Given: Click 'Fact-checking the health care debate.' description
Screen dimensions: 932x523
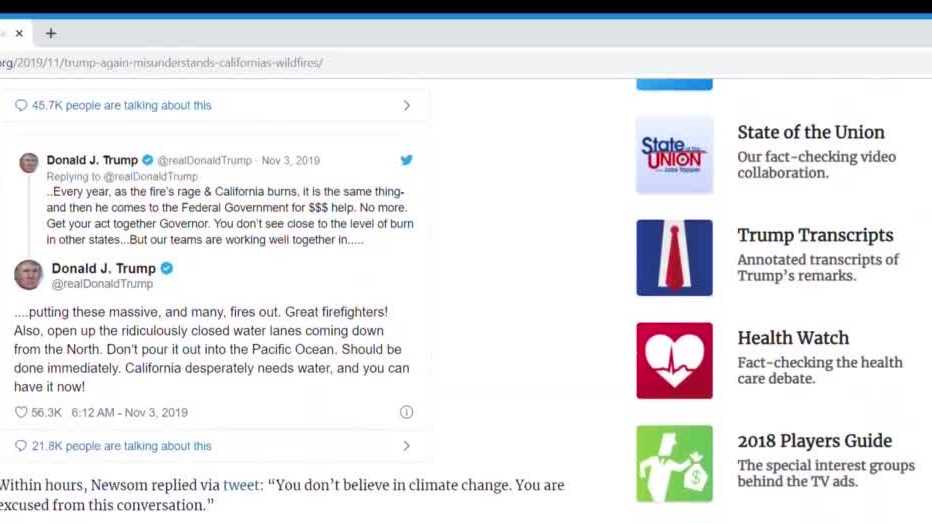Looking at the screenshot, I should point(820,370).
